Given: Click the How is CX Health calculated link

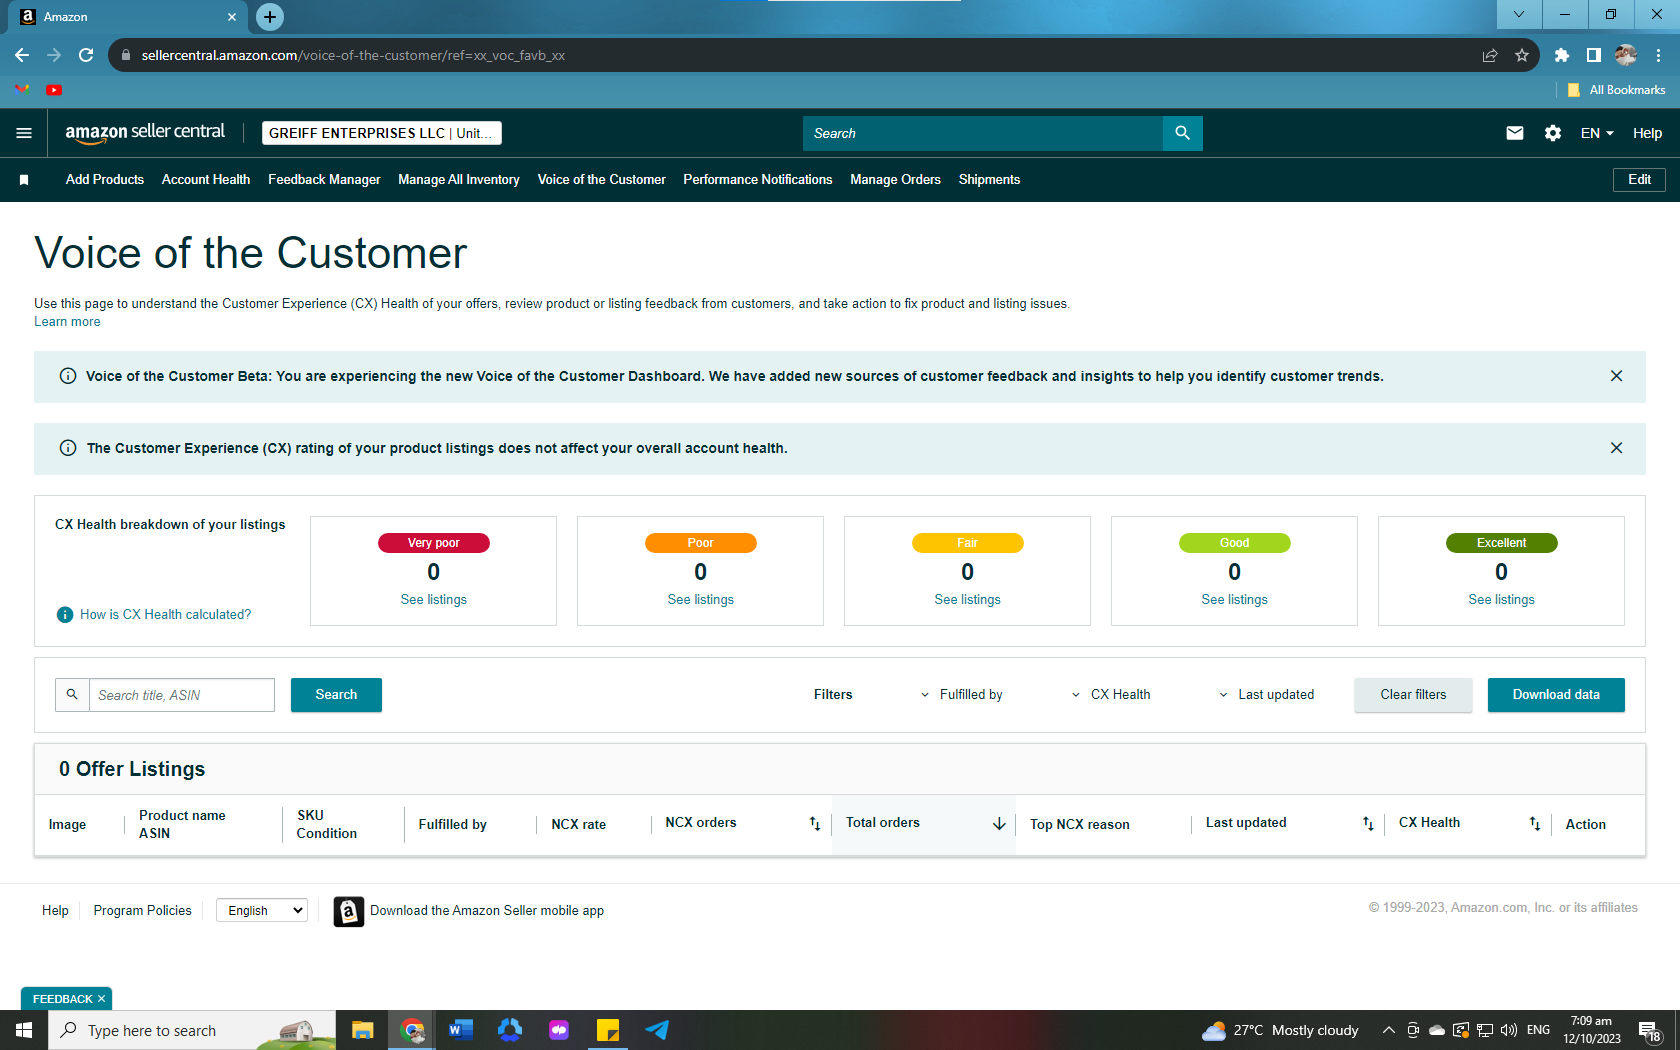Looking at the screenshot, I should 166,615.
